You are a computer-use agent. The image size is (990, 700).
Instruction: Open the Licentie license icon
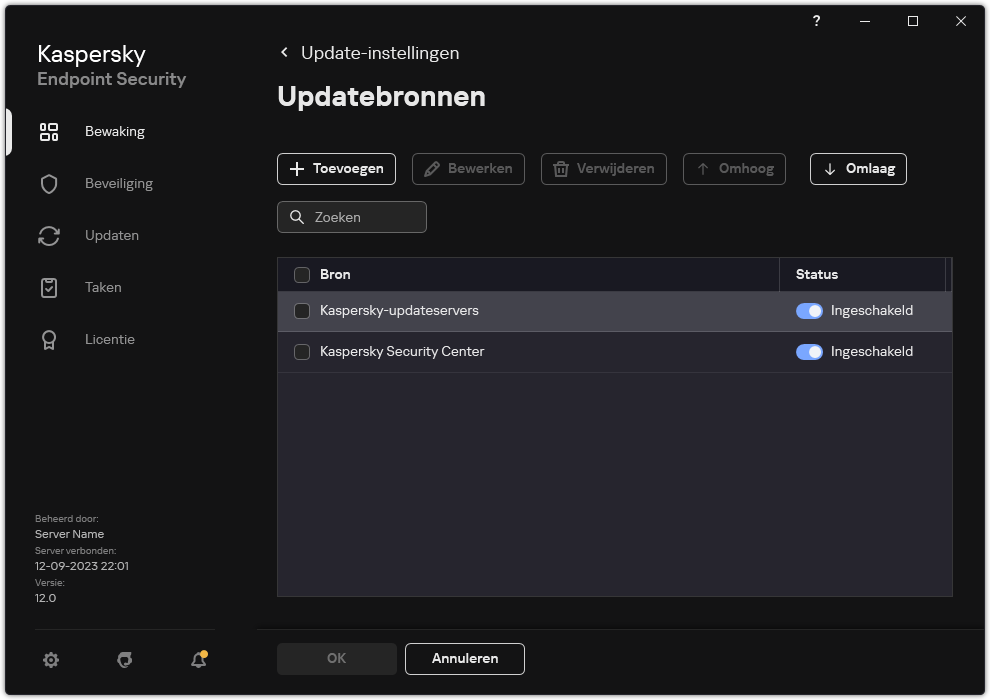(x=49, y=339)
